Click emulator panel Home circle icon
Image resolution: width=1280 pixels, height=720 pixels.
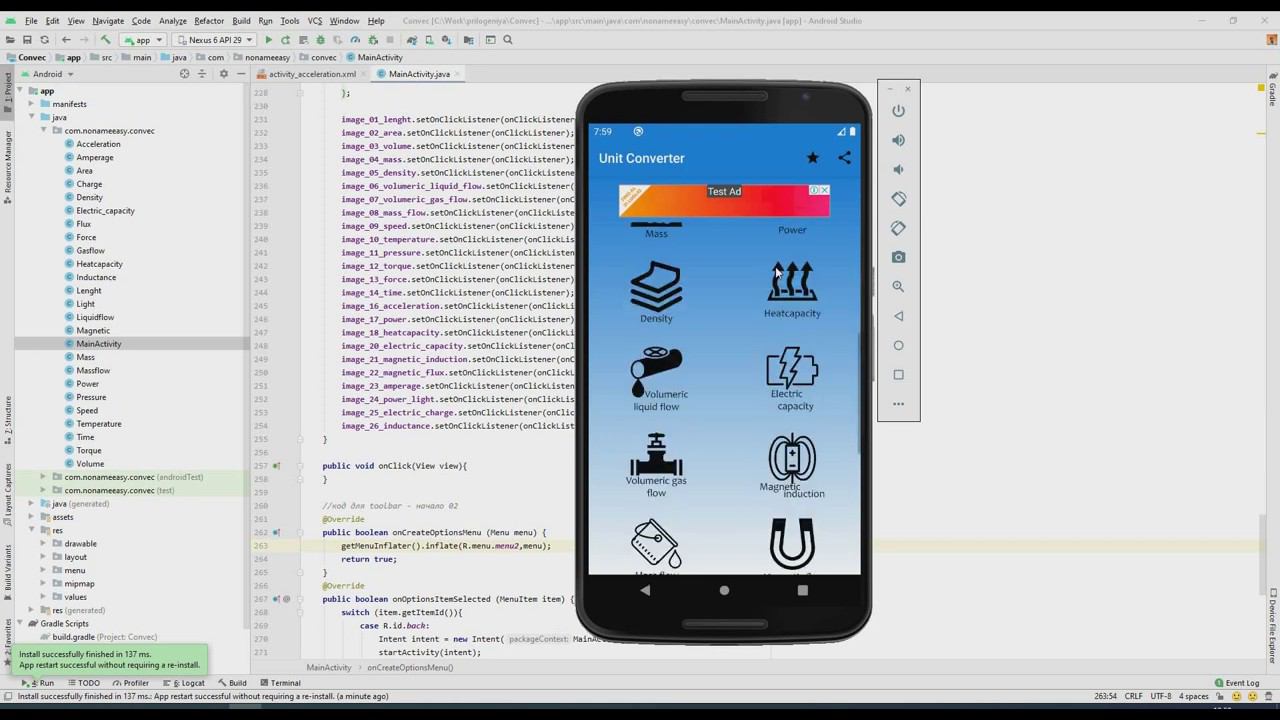(x=898, y=345)
